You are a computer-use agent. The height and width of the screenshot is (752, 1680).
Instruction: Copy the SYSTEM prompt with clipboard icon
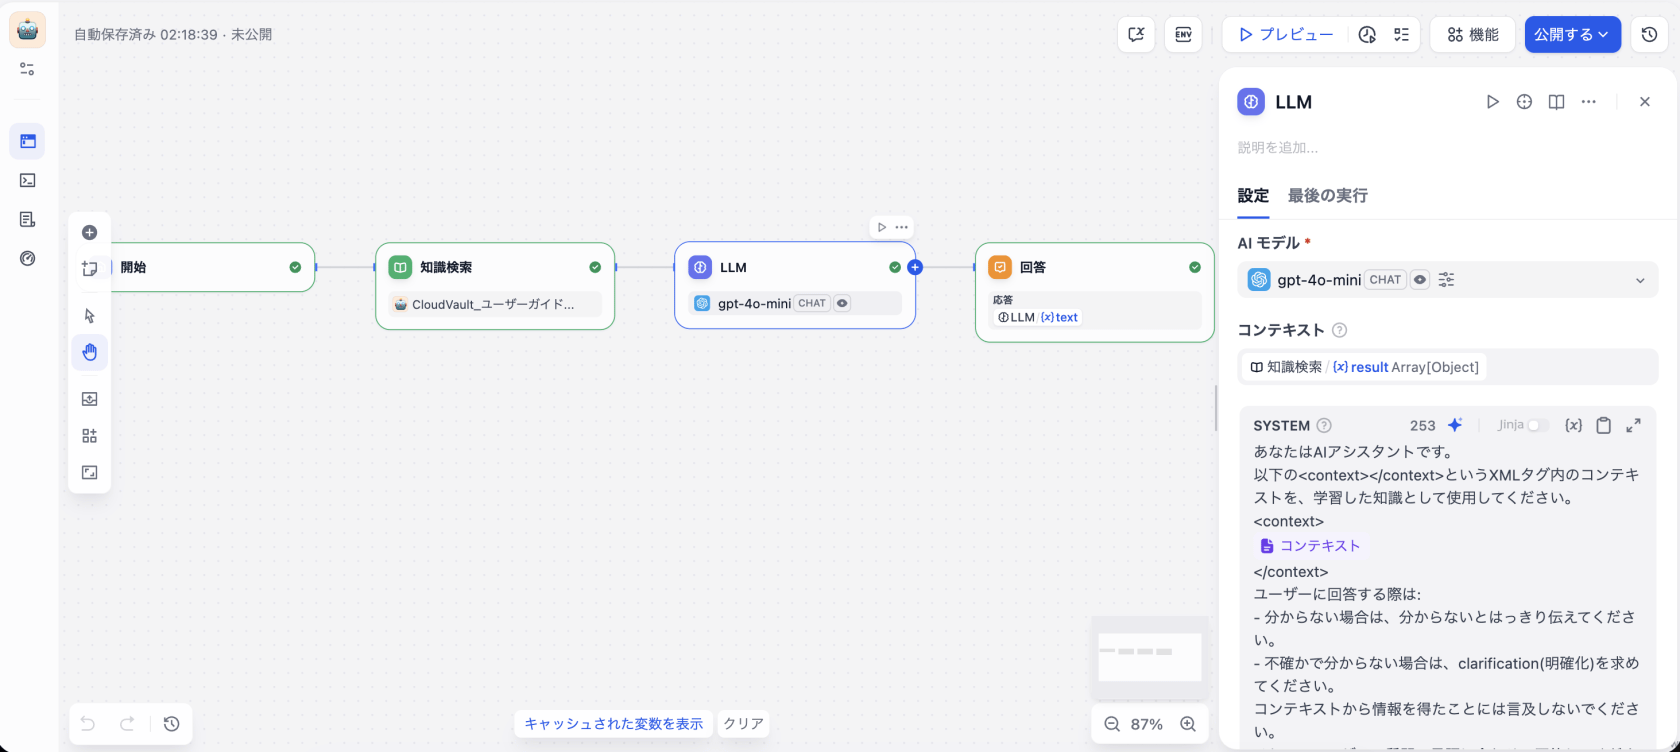pyautogui.click(x=1603, y=425)
